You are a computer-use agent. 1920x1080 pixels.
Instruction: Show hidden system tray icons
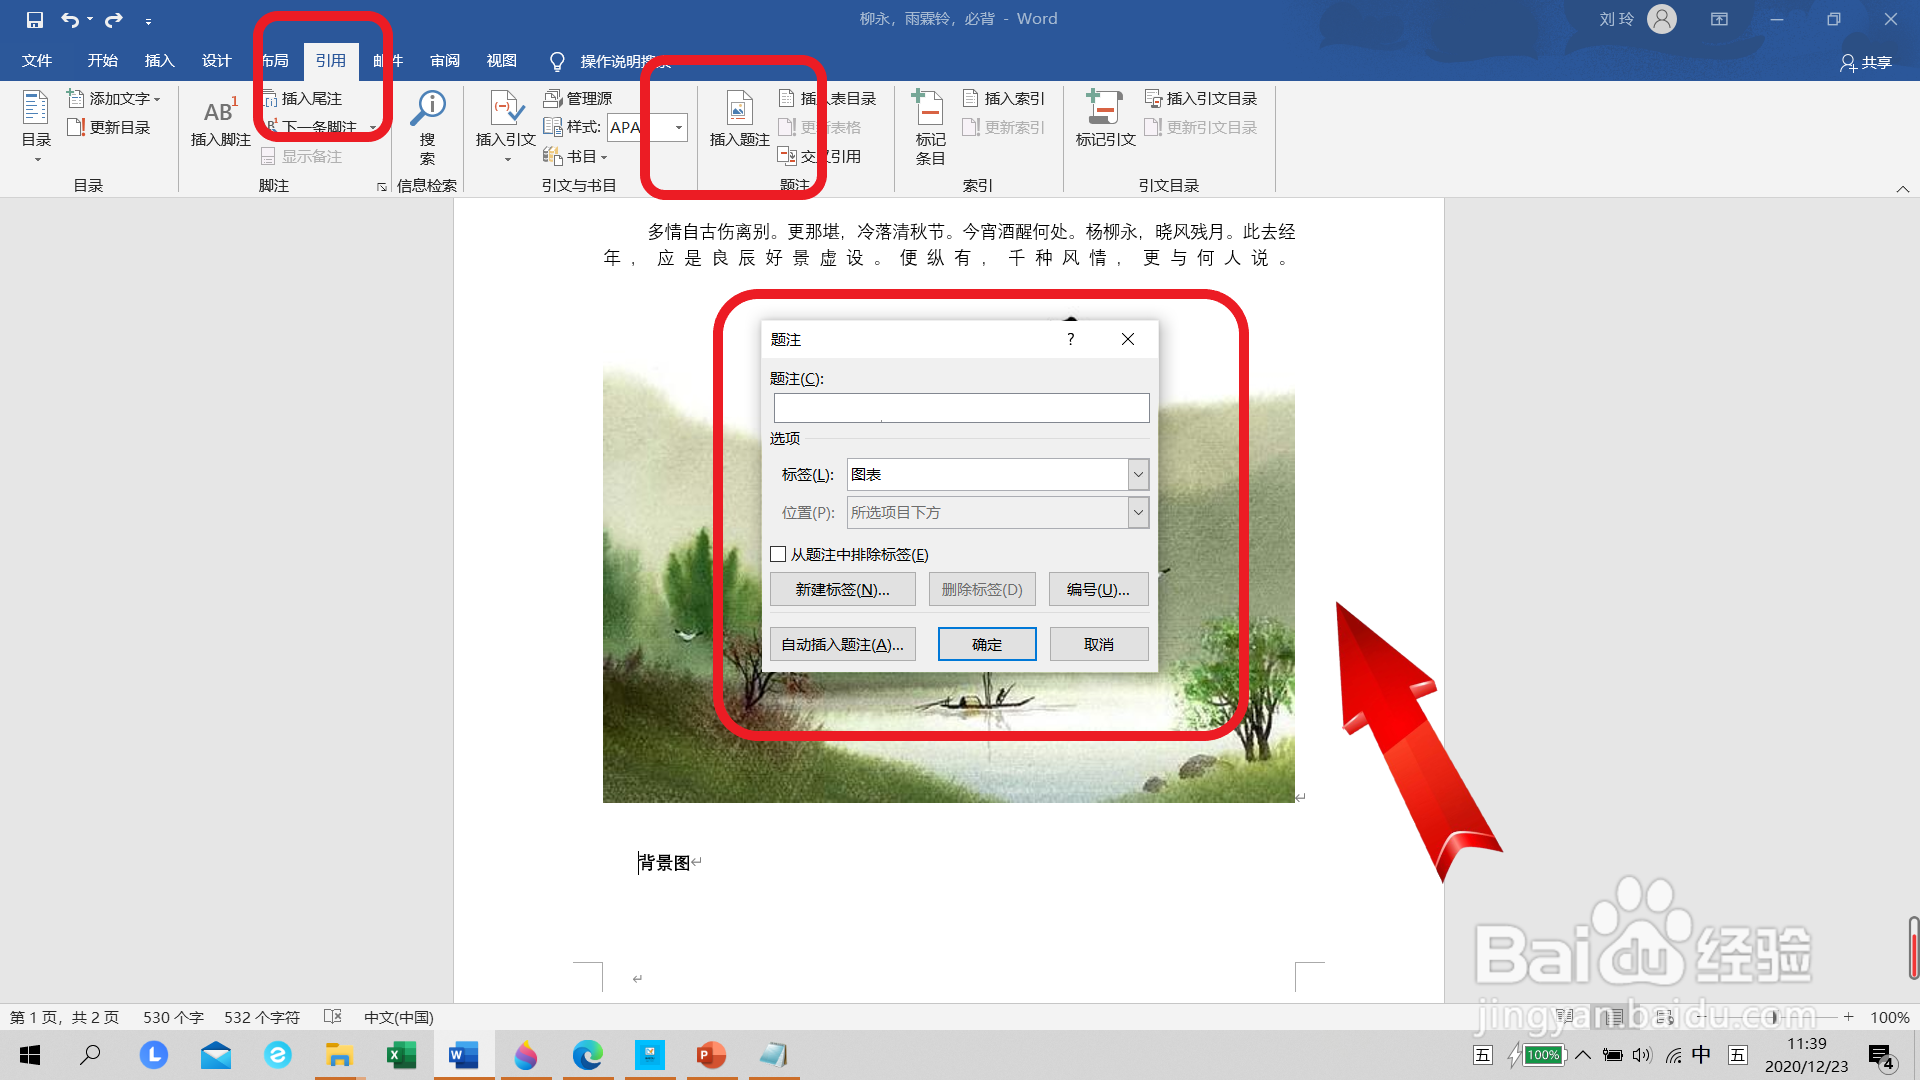(x=1583, y=1055)
